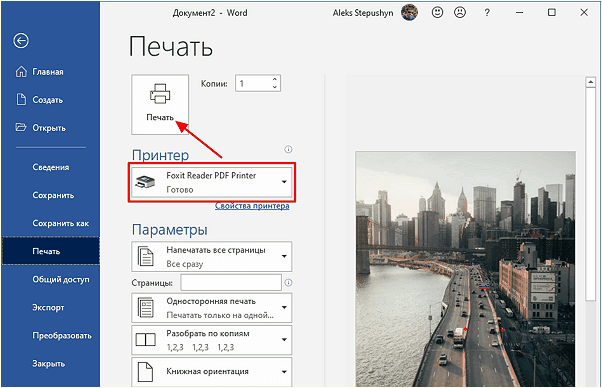This screenshot has width=602, height=388.
Task: Choose Закрыть to close the document
Action: (x=48, y=363)
